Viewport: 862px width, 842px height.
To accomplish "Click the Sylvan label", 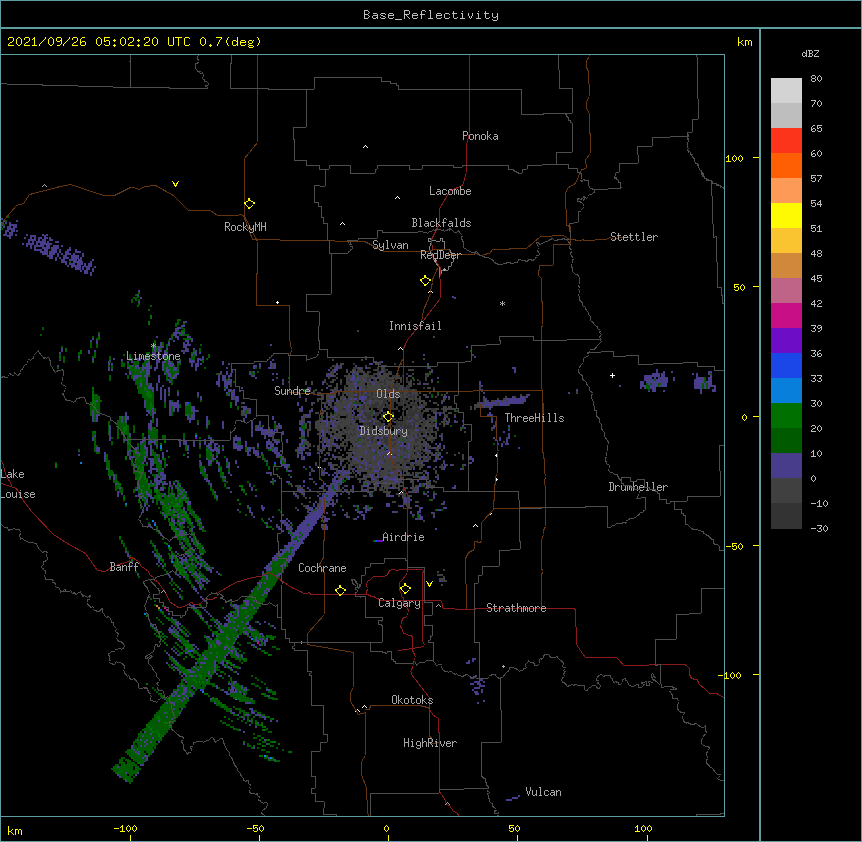I will tap(390, 245).
